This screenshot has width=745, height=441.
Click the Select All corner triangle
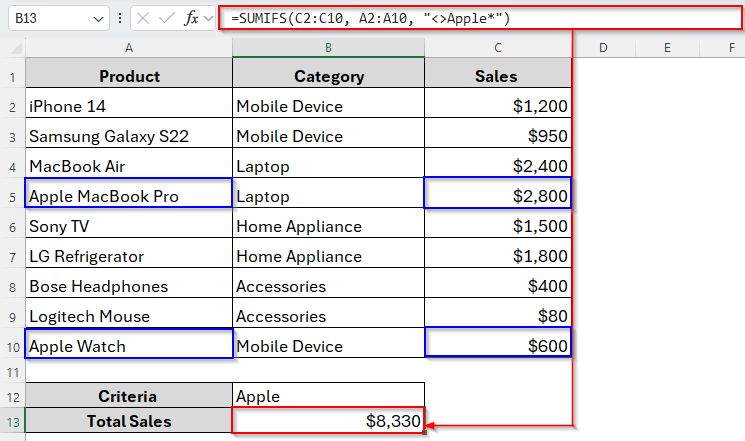pyautogui.click(x=12, y=47)
